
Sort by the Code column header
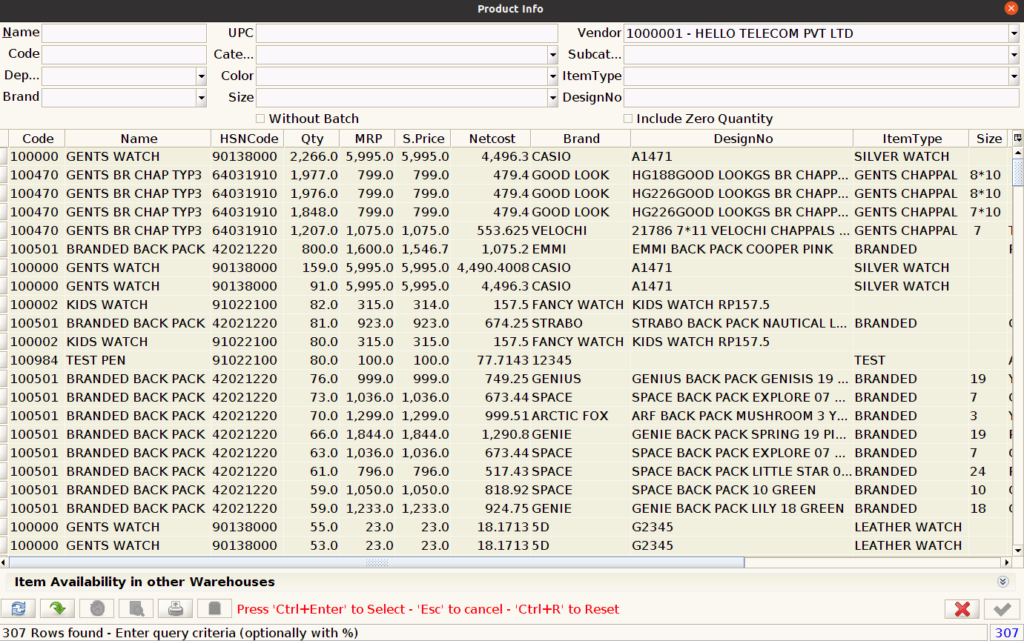pos(37,138)
